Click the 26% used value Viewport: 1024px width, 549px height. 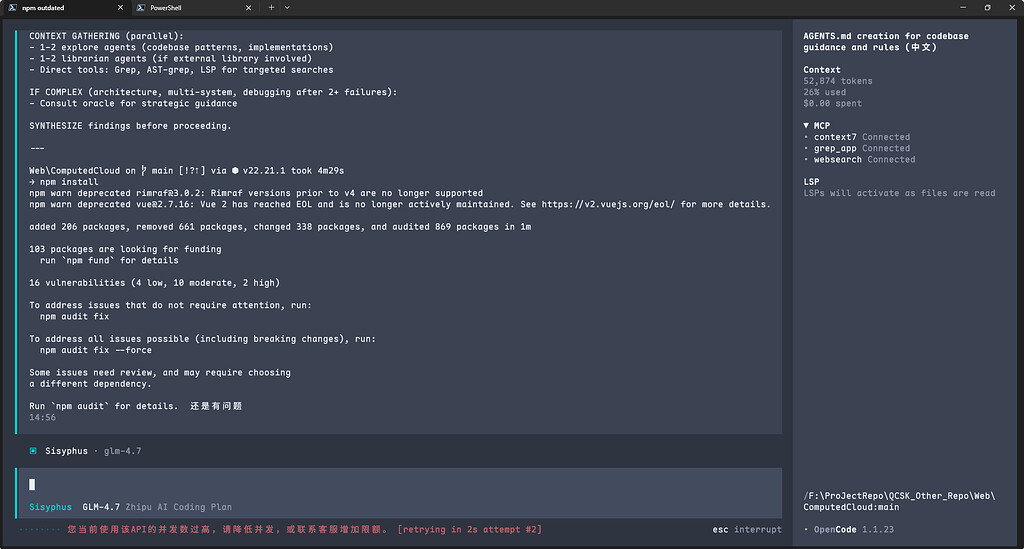824,92
